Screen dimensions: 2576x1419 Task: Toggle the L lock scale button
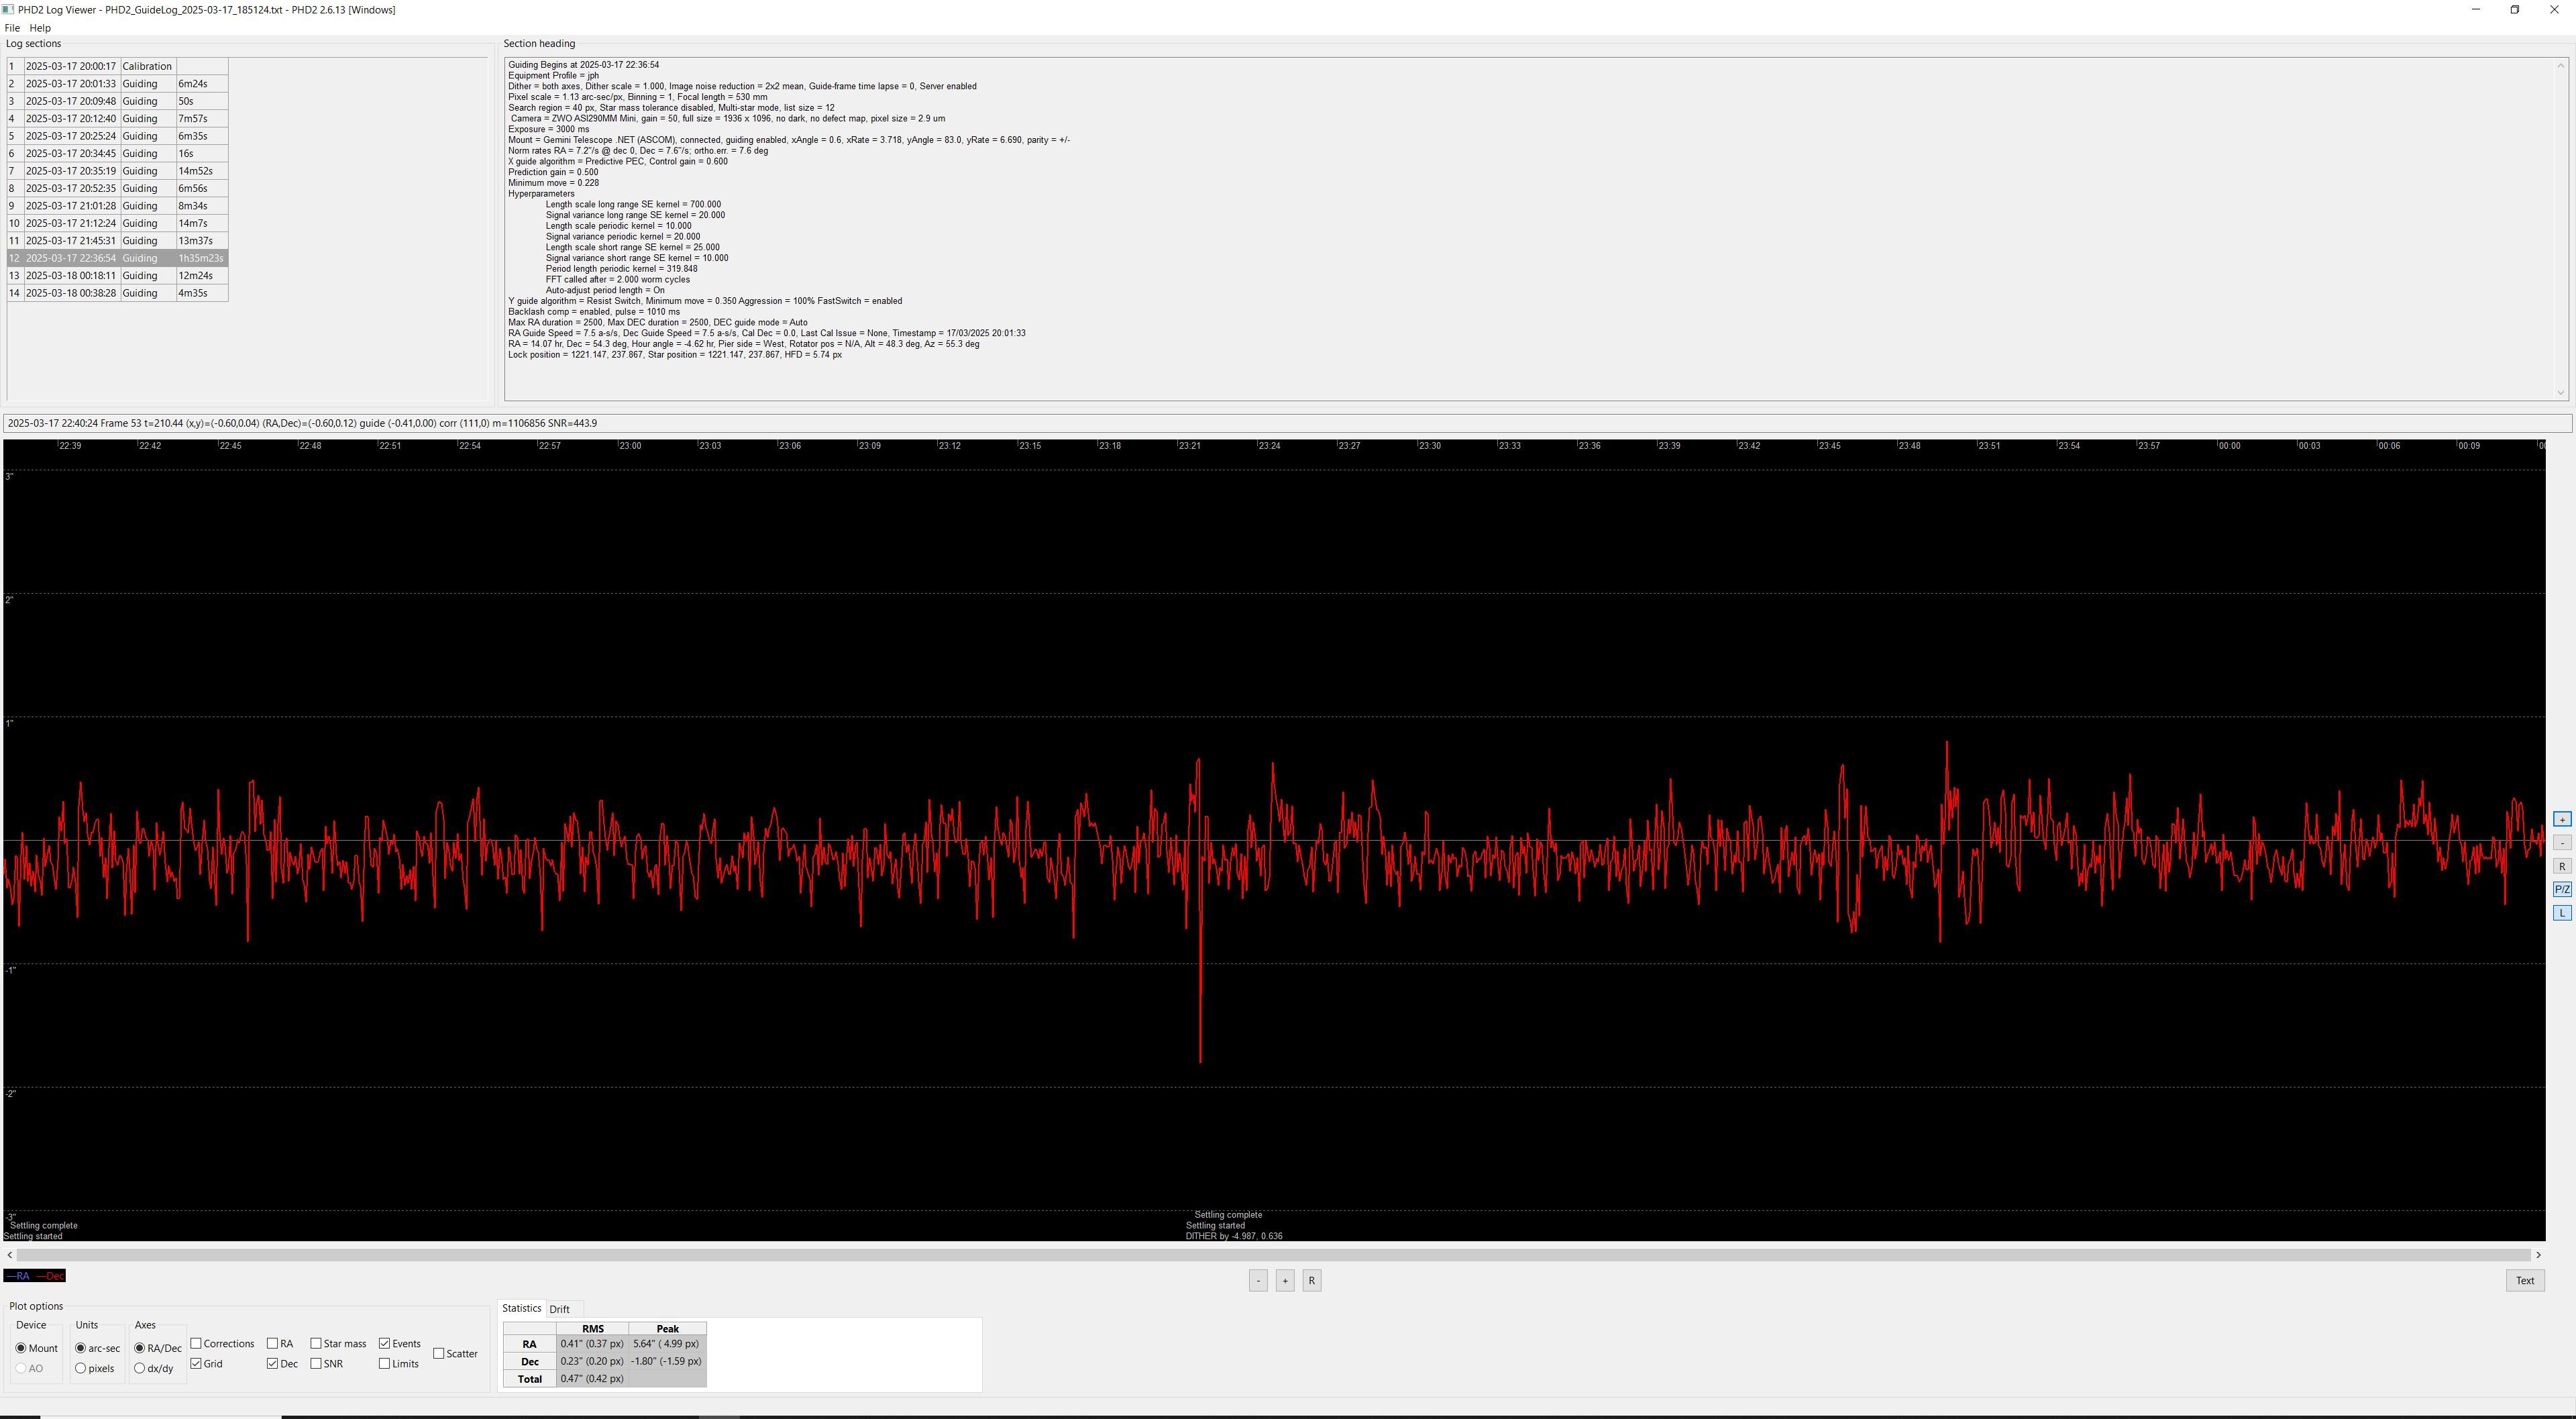tap(2561, 913)
